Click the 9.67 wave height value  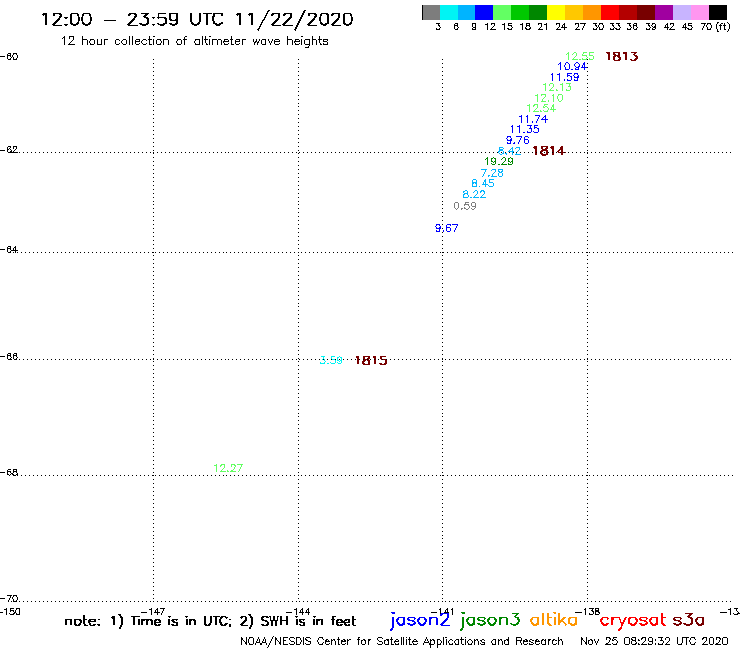click(x=446, y=228)
